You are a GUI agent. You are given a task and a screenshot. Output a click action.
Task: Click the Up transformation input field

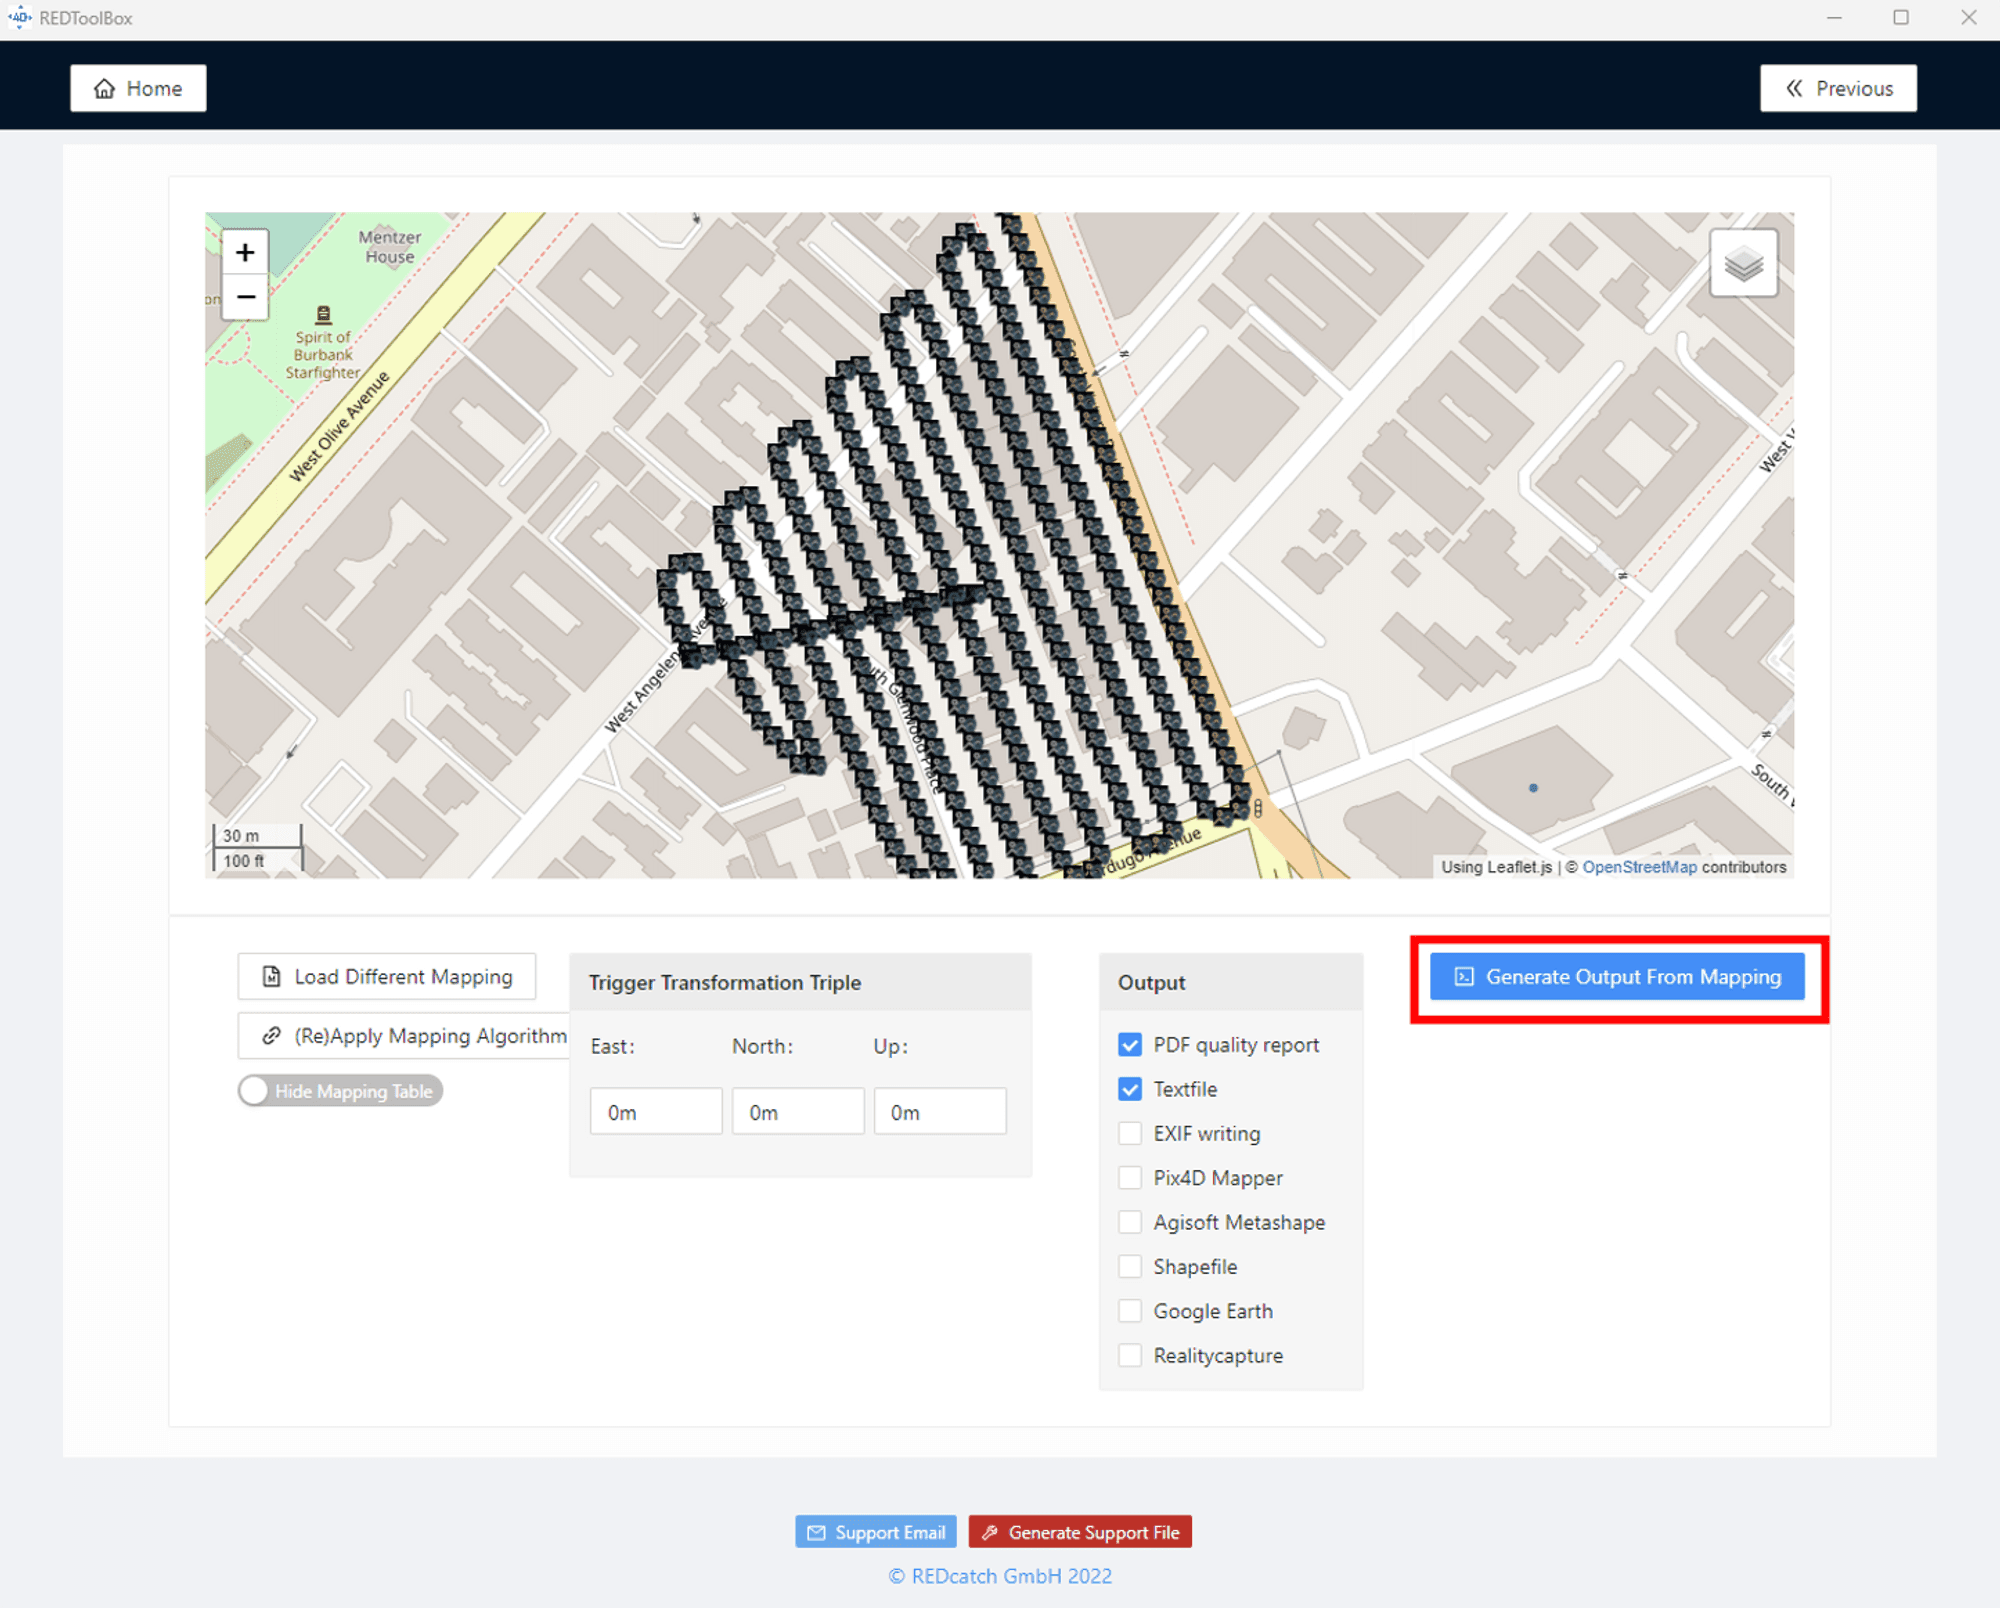click(x=939, y=1110)
